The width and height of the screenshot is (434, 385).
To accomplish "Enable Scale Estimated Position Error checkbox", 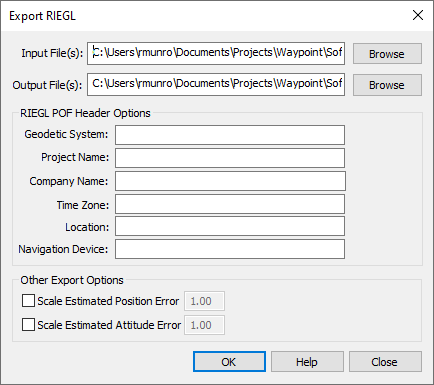I will [x=28, y=301].
